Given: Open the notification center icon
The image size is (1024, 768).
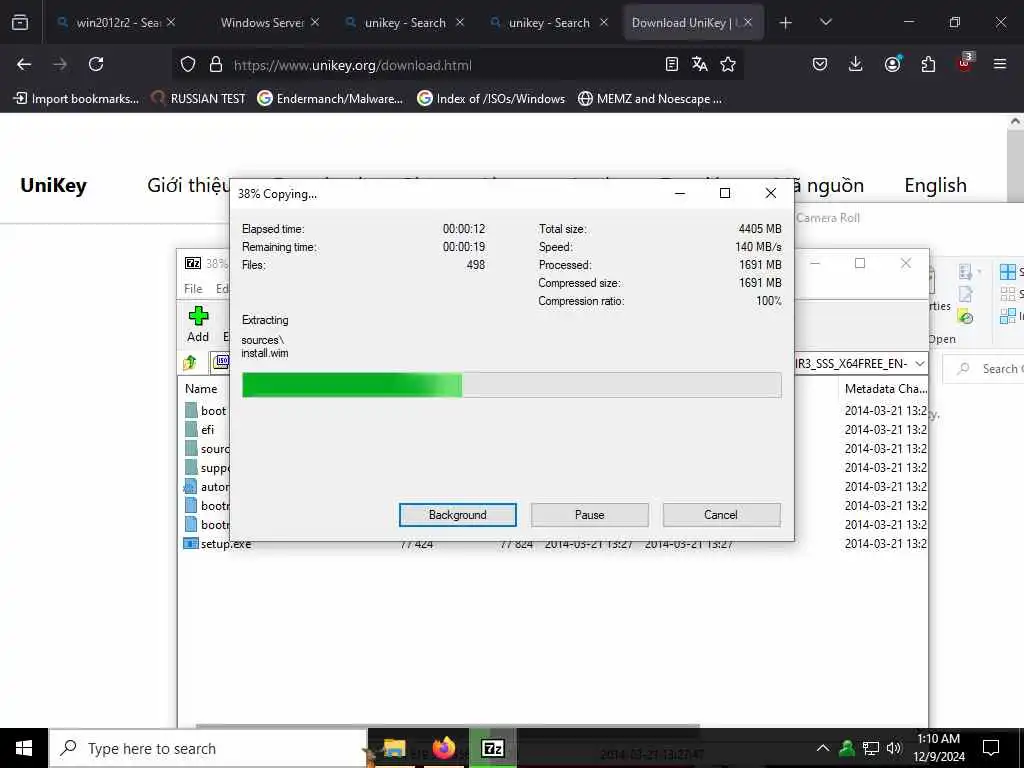Looking at the screenshot, I should tap(991, 748).
